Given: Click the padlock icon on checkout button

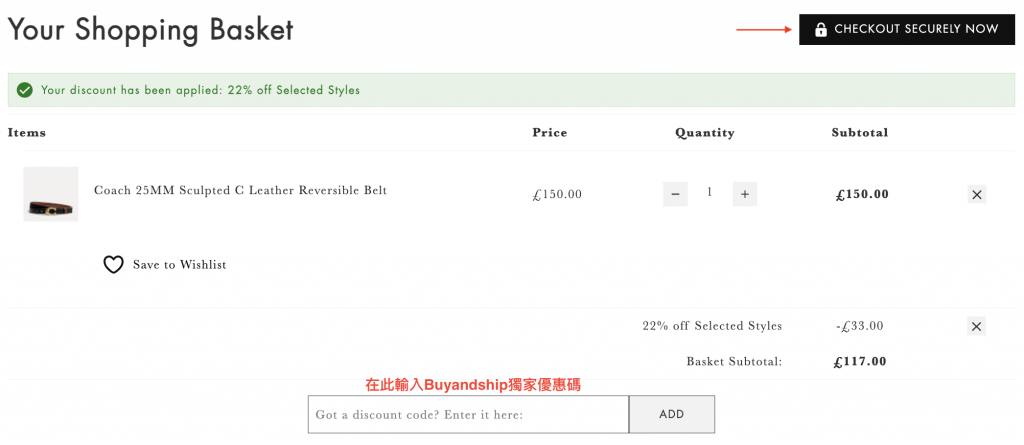Looking at the screenshot, I should (x=821, y=30).
